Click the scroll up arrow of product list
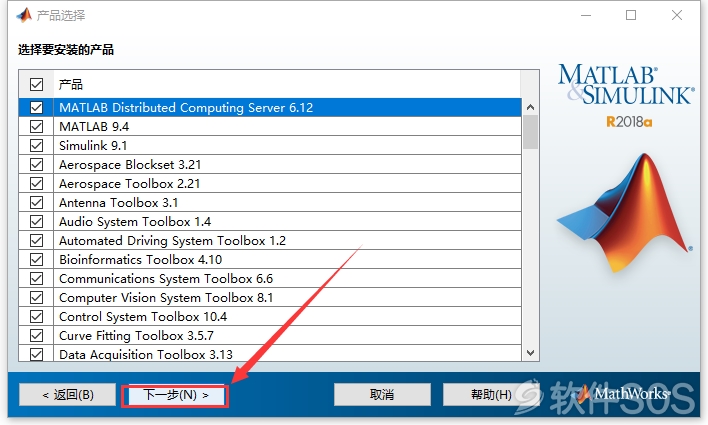 [531, 107]
